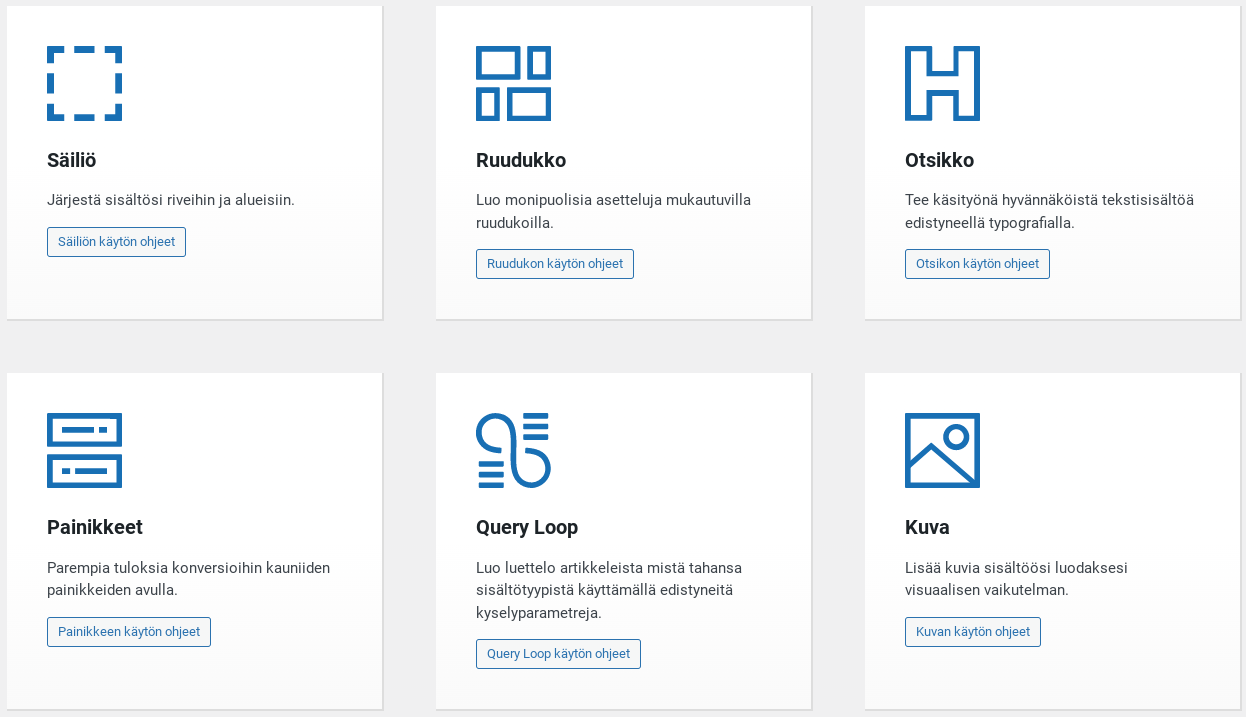Open Kuvan käytön ohjeet
The width and height of the screenshot is (1246, 717).
[x=973, y=632]
